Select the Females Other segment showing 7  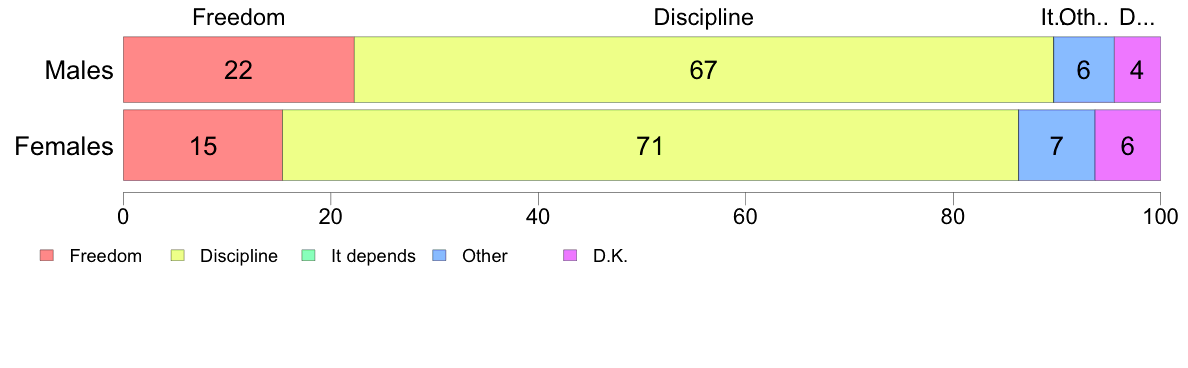(1057, 145)
